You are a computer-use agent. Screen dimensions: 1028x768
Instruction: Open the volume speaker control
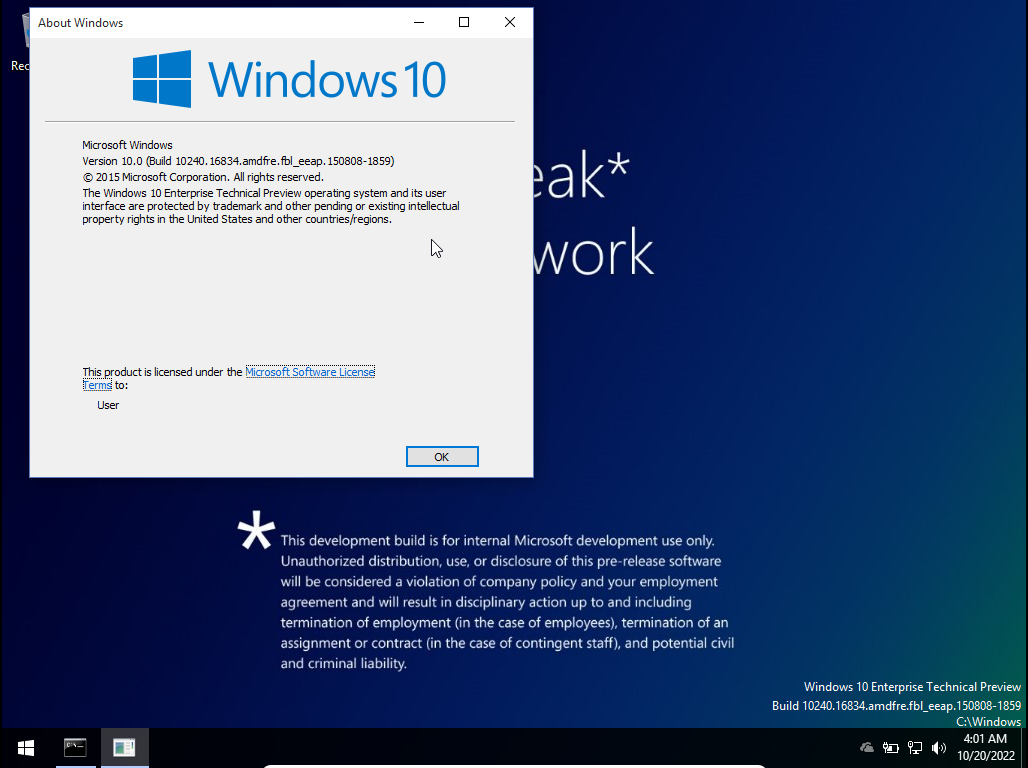pyautogui.click(x=938, y=747)
